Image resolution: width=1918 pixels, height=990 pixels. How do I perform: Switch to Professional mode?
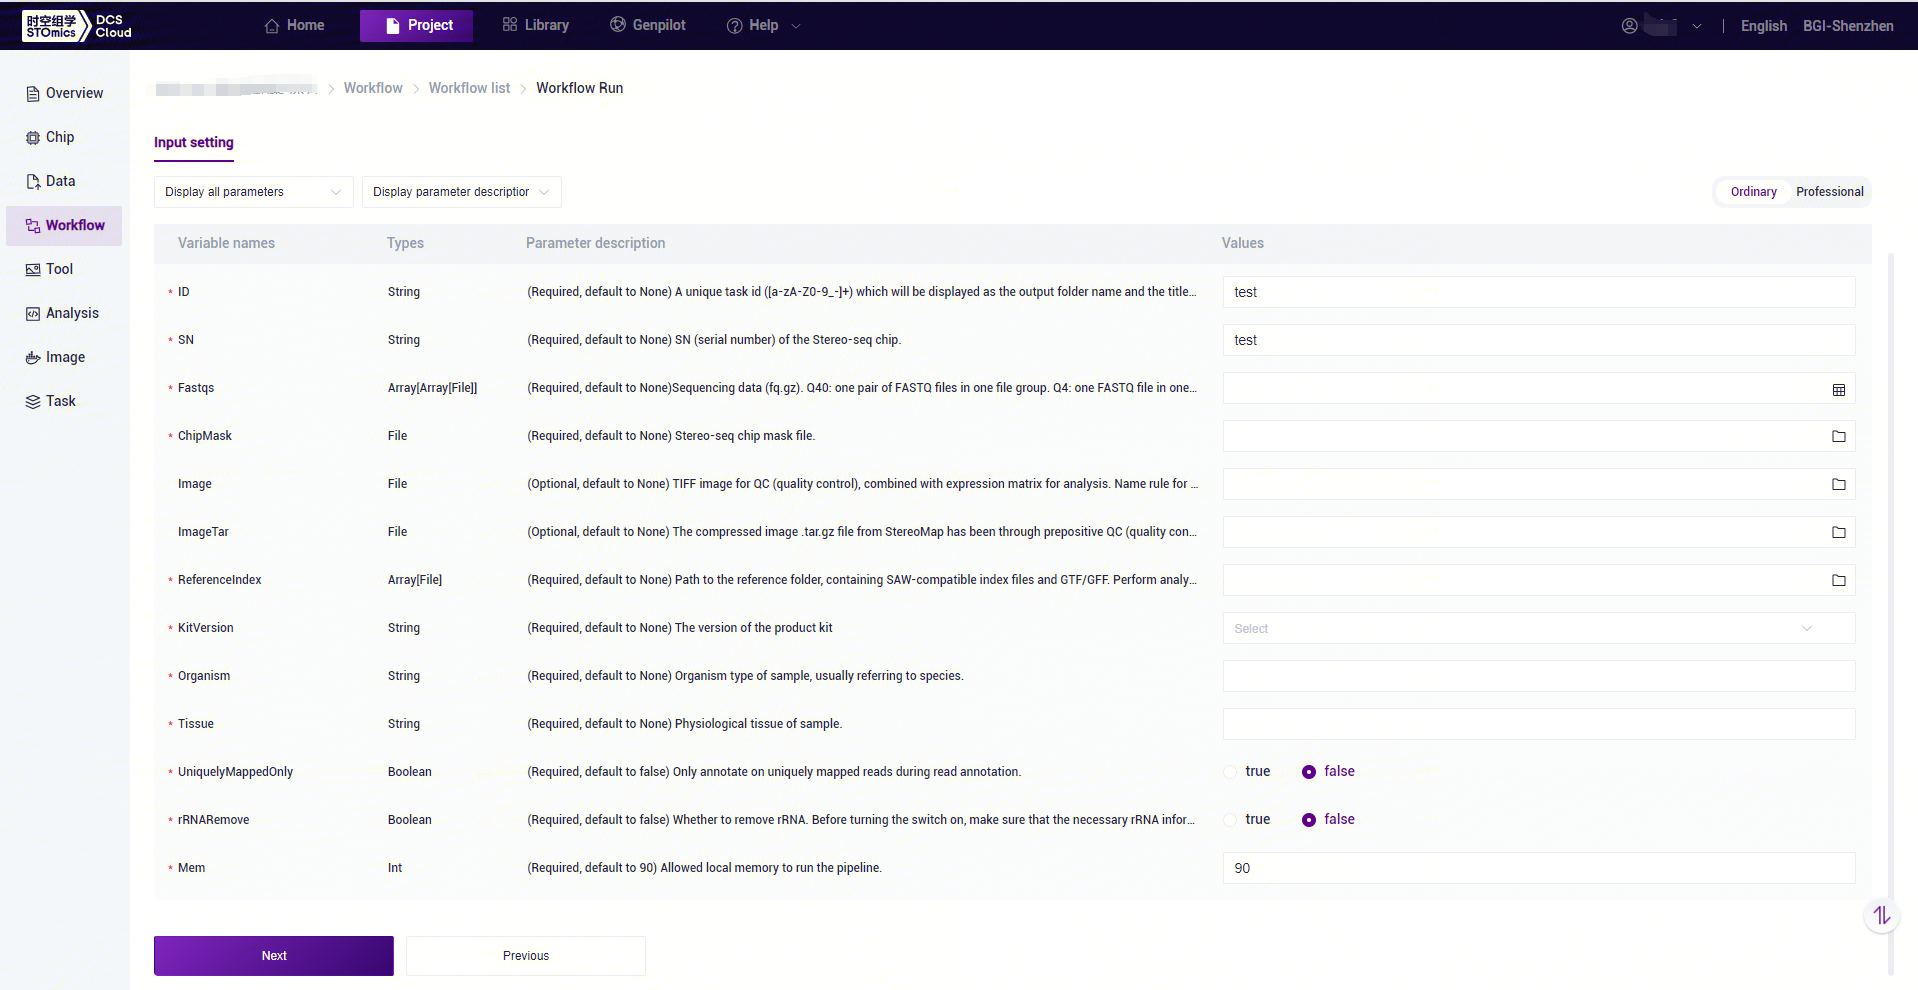pyautogui.click(x=1829, y=192)
